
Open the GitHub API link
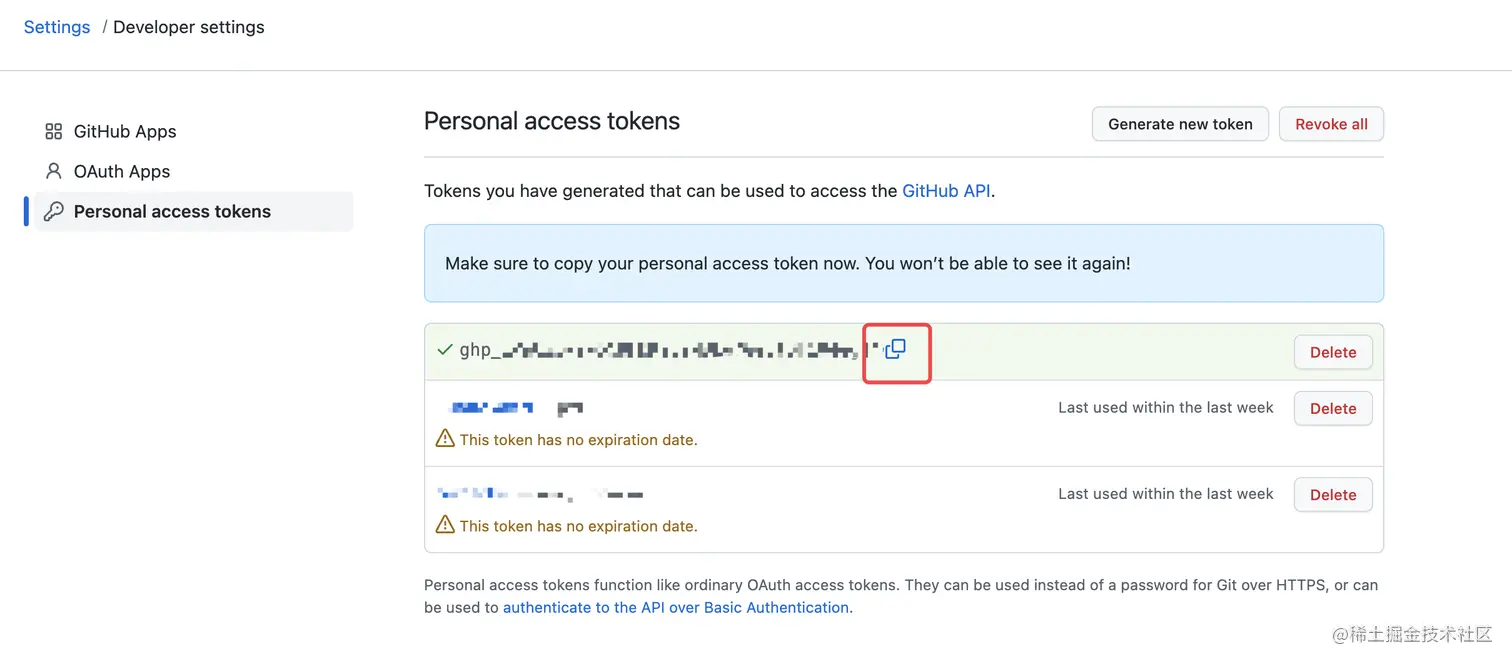946,190
